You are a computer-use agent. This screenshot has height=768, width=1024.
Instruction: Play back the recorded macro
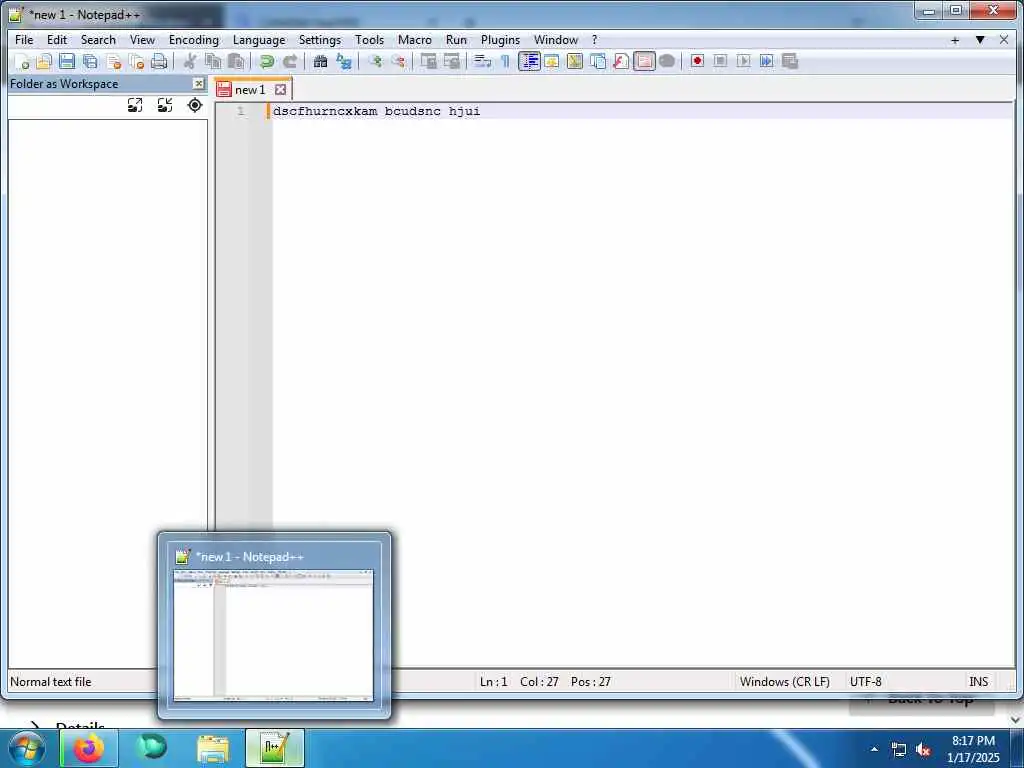click(743, 61)
